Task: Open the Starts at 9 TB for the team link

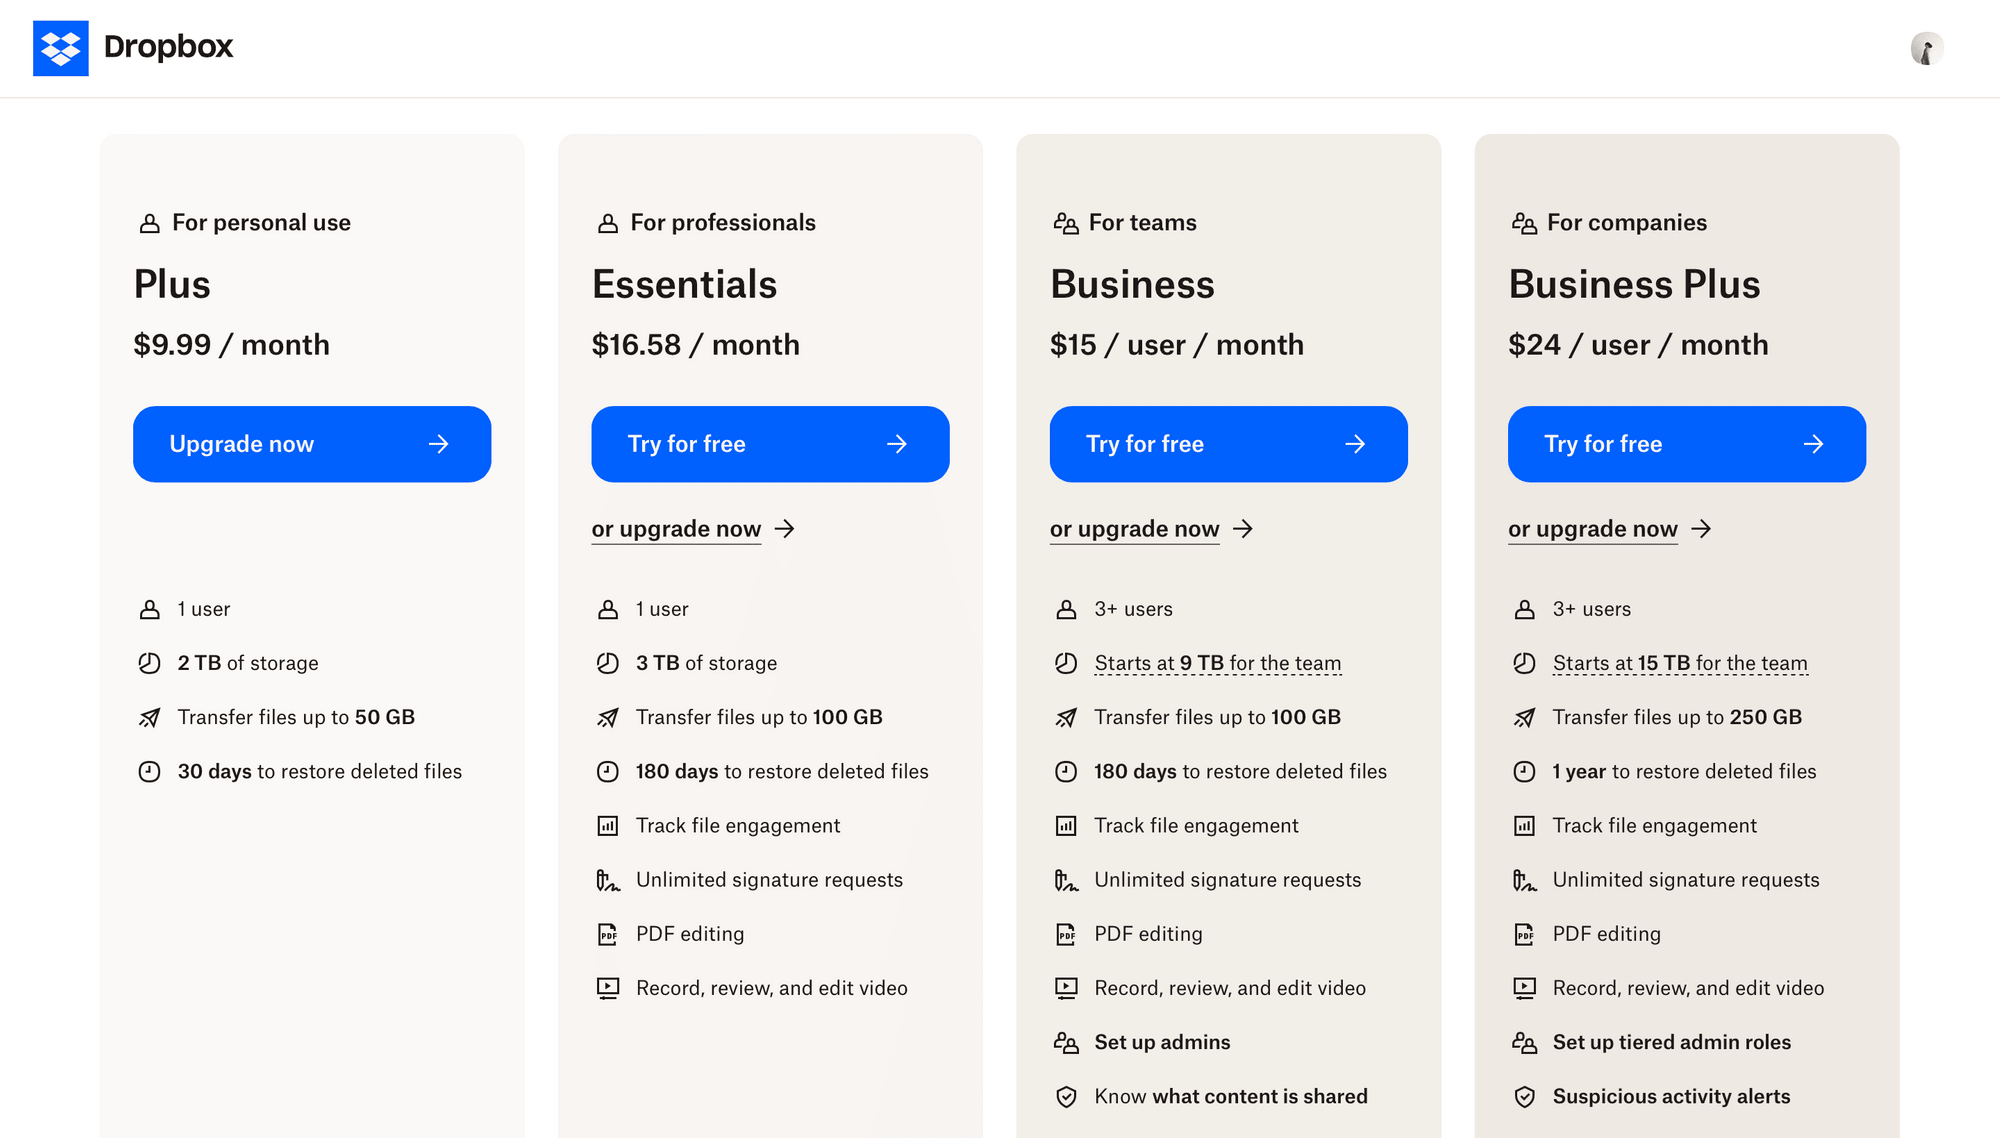Action: (x=1217, y=662)
